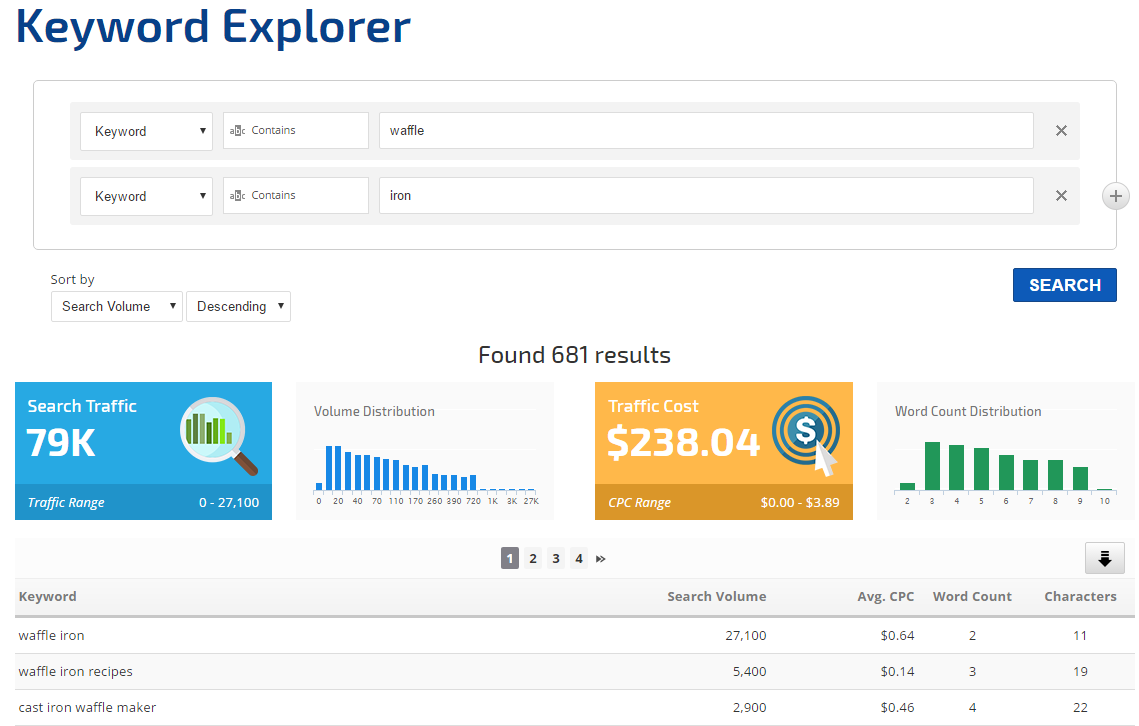Click the Traffic Cost dollar target icon

(x=806, y=435)
